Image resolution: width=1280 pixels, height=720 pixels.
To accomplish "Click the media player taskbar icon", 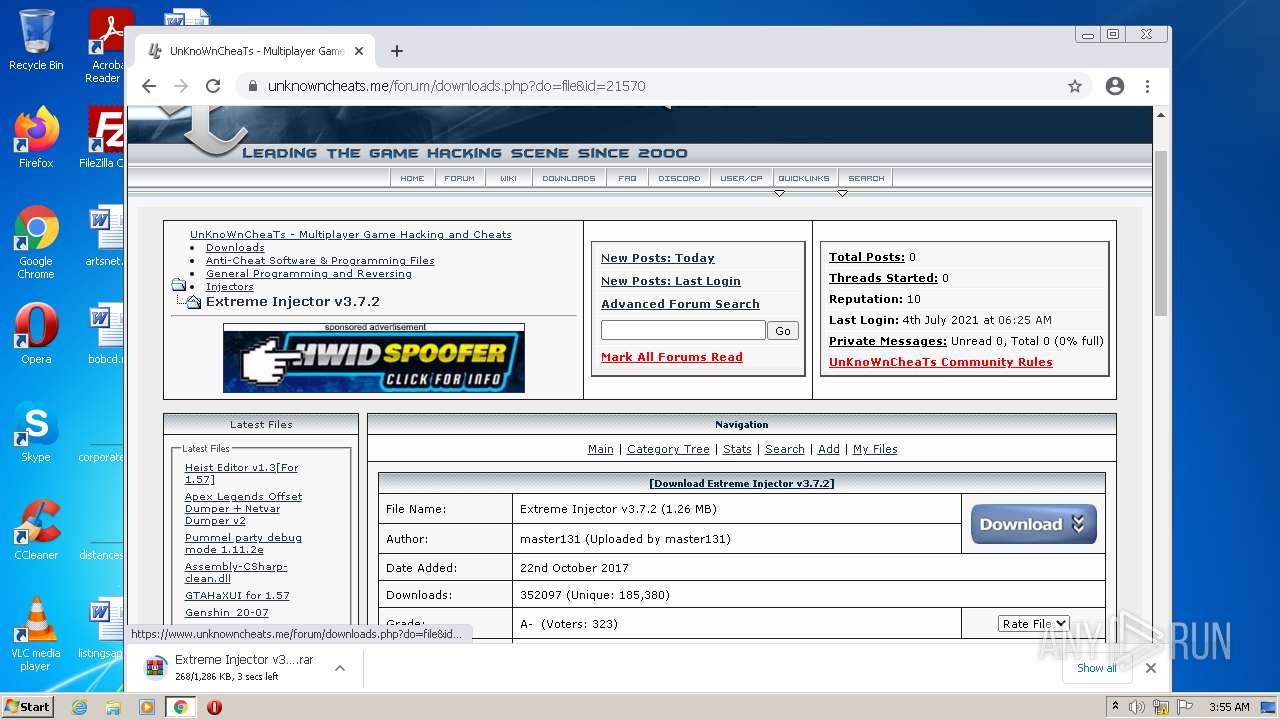I will click(147, 707).
